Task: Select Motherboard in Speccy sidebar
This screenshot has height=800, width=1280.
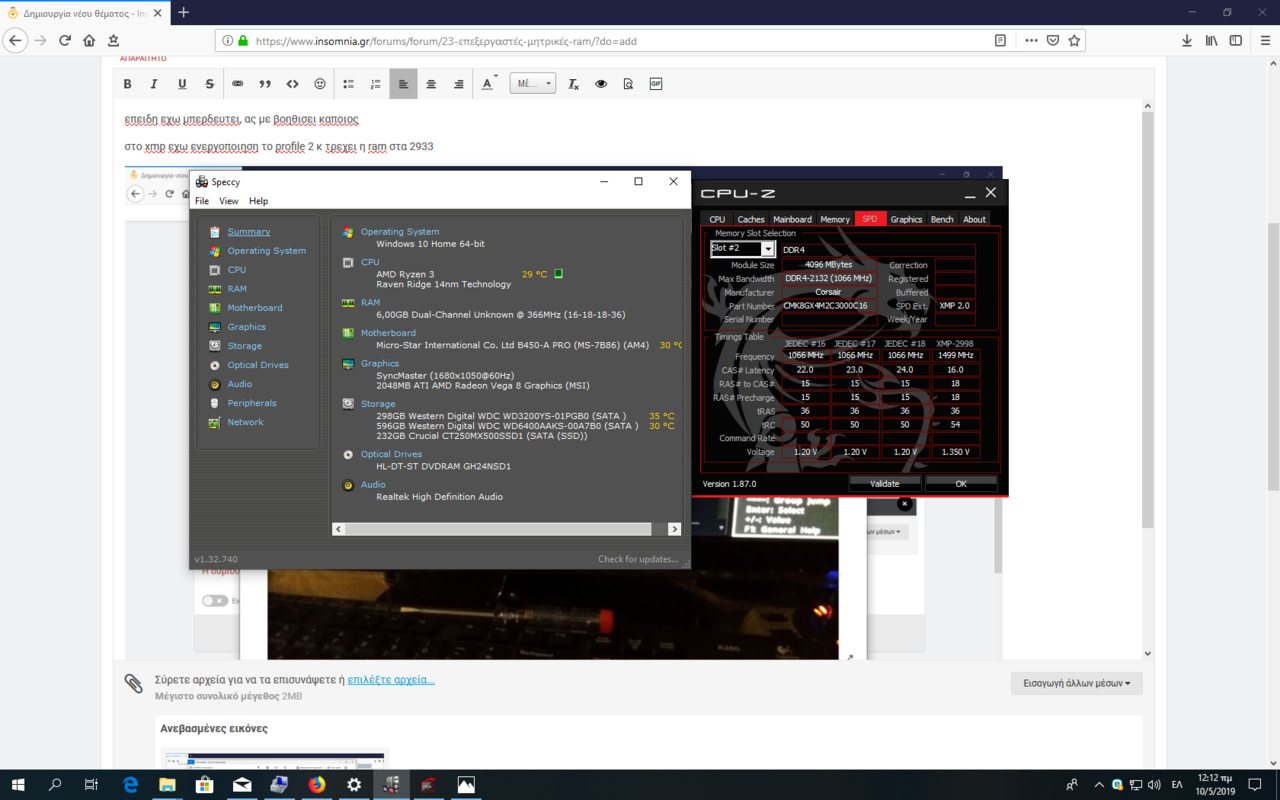Action: tap(254, 308)
